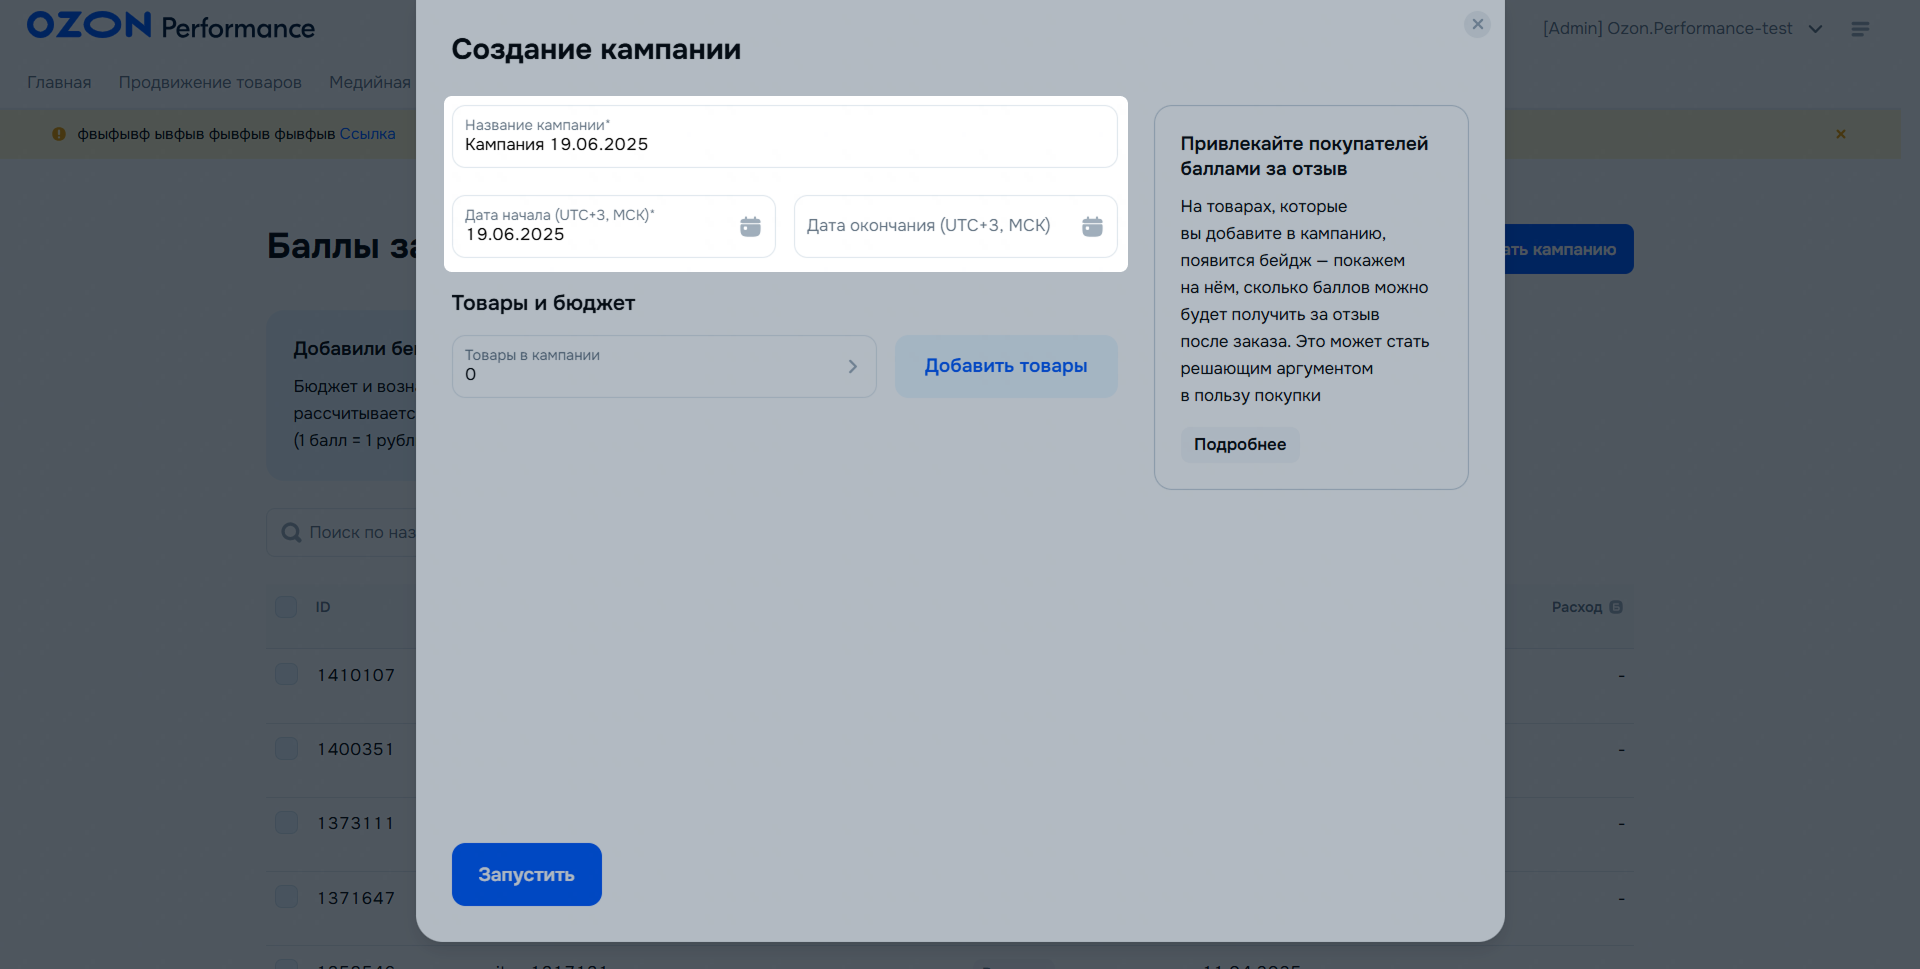The image size is (1920, 969).
Task: Click the Добавить товары button
Action: point(1005,366)
